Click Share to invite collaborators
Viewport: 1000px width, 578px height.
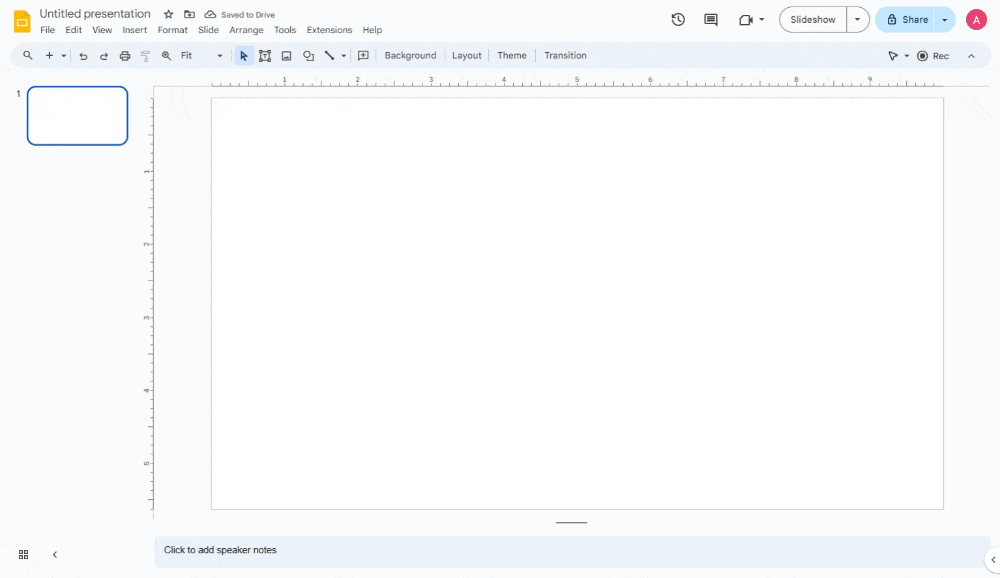click(908, 18)
